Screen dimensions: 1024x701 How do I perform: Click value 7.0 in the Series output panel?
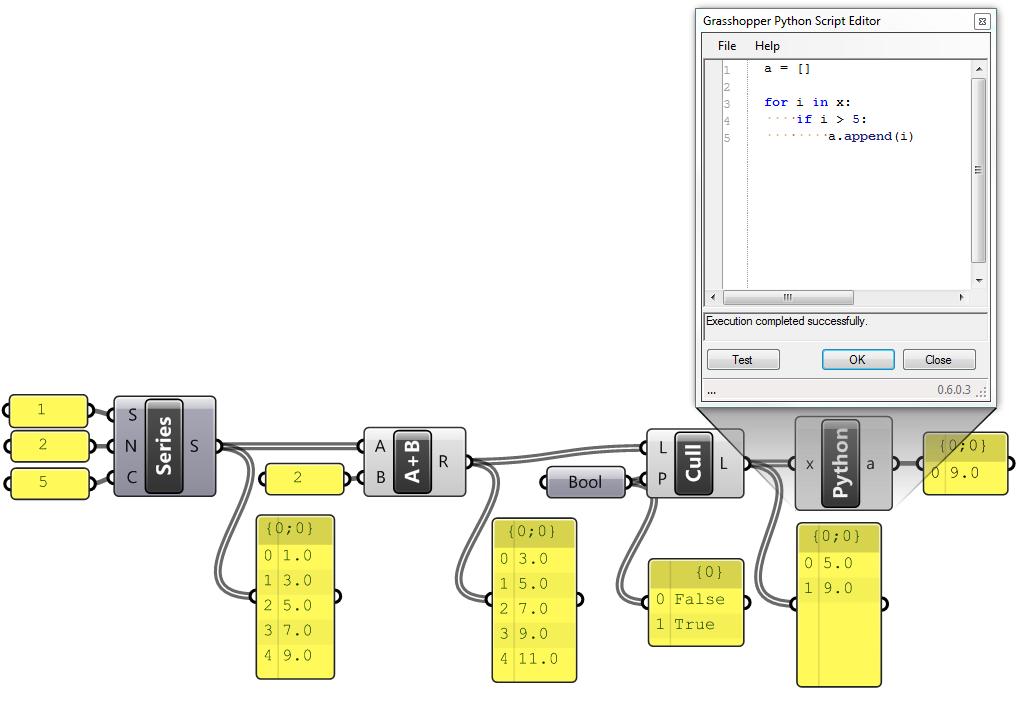click(x=297, y=630)
